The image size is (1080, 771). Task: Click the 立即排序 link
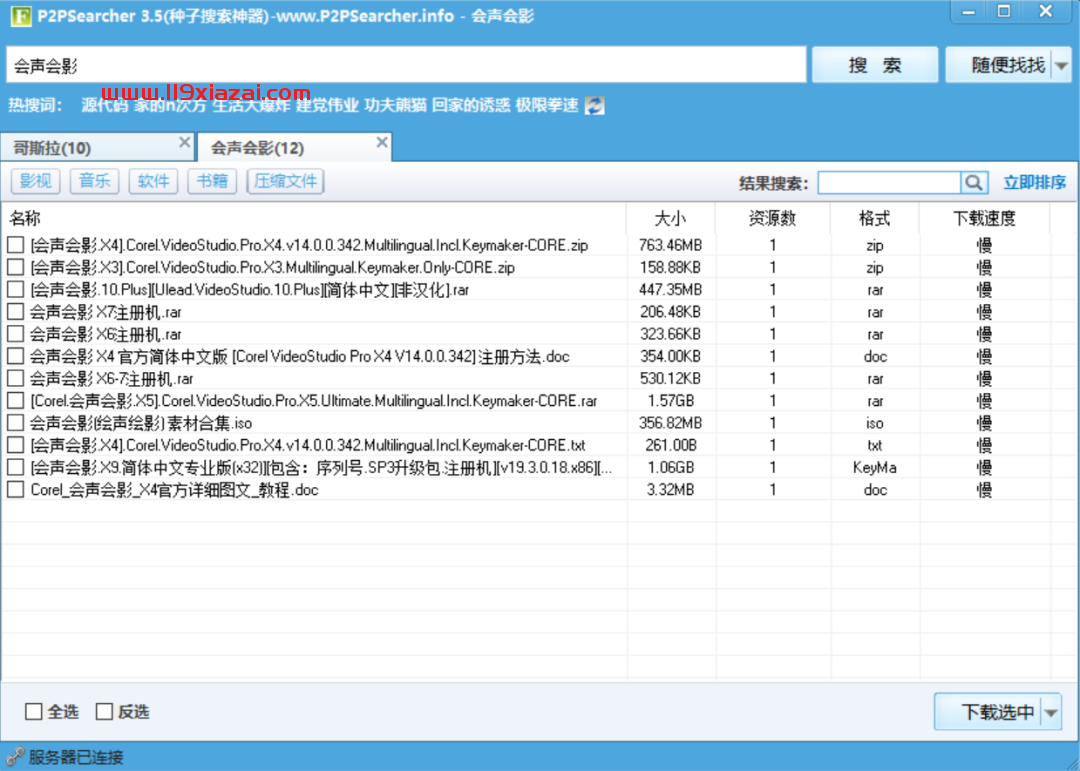tap(1035, 183)
